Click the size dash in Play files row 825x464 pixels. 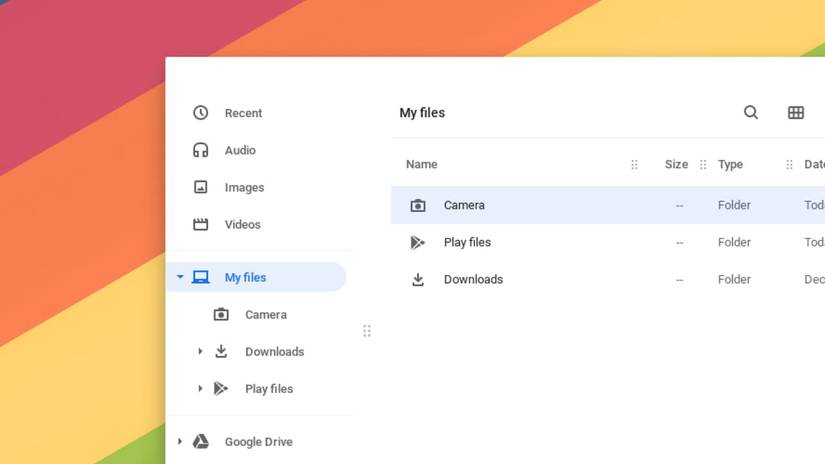coord(679,243)
